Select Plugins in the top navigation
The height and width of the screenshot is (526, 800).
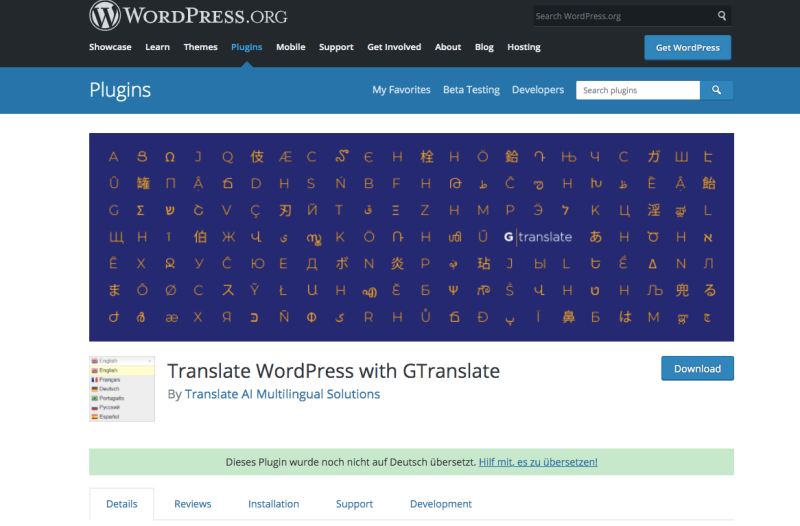pyautogui.click(x=246, y=47)
